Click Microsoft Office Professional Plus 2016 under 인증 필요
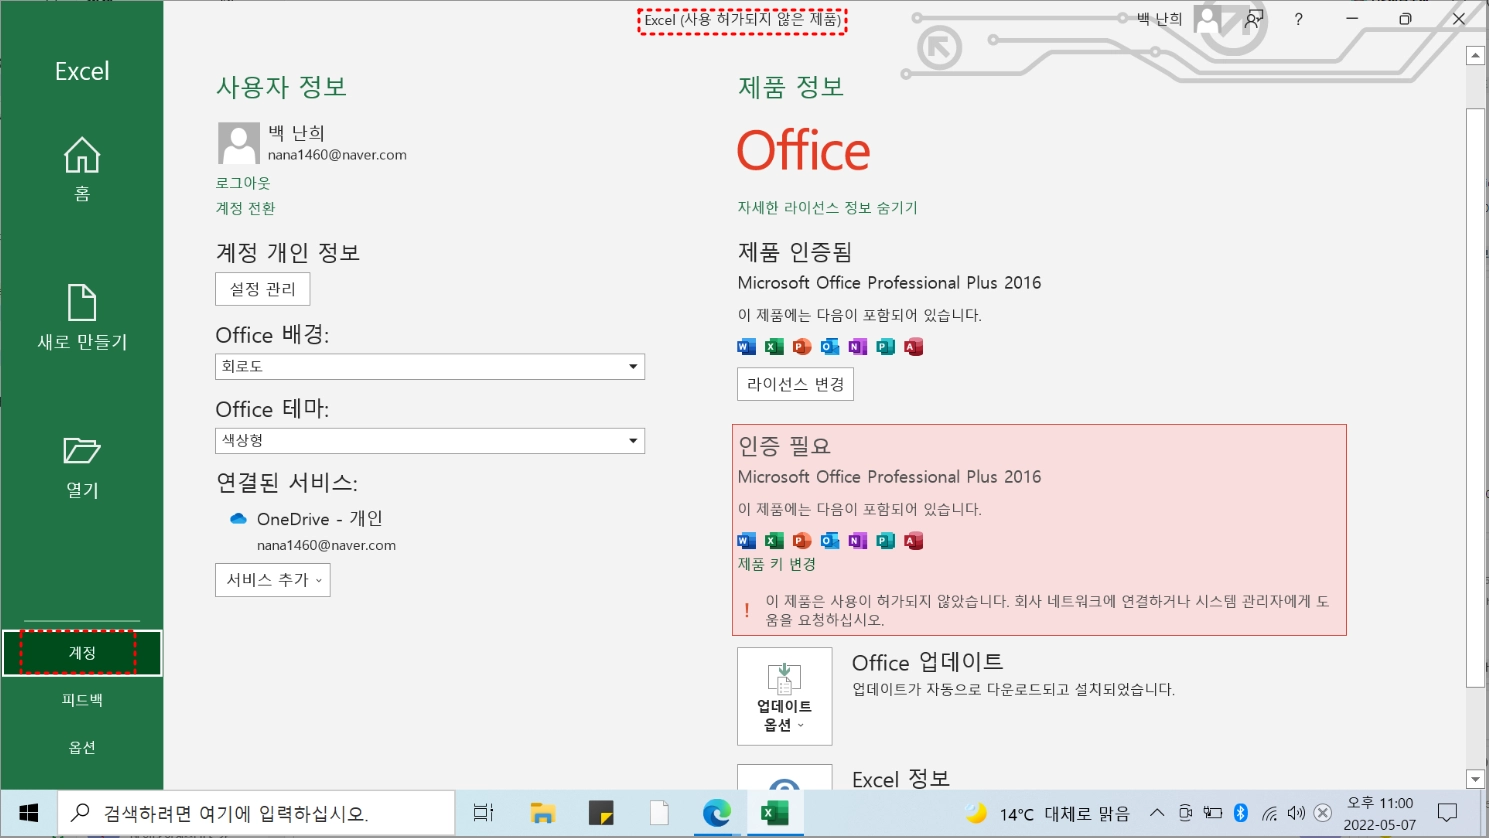 890,477
